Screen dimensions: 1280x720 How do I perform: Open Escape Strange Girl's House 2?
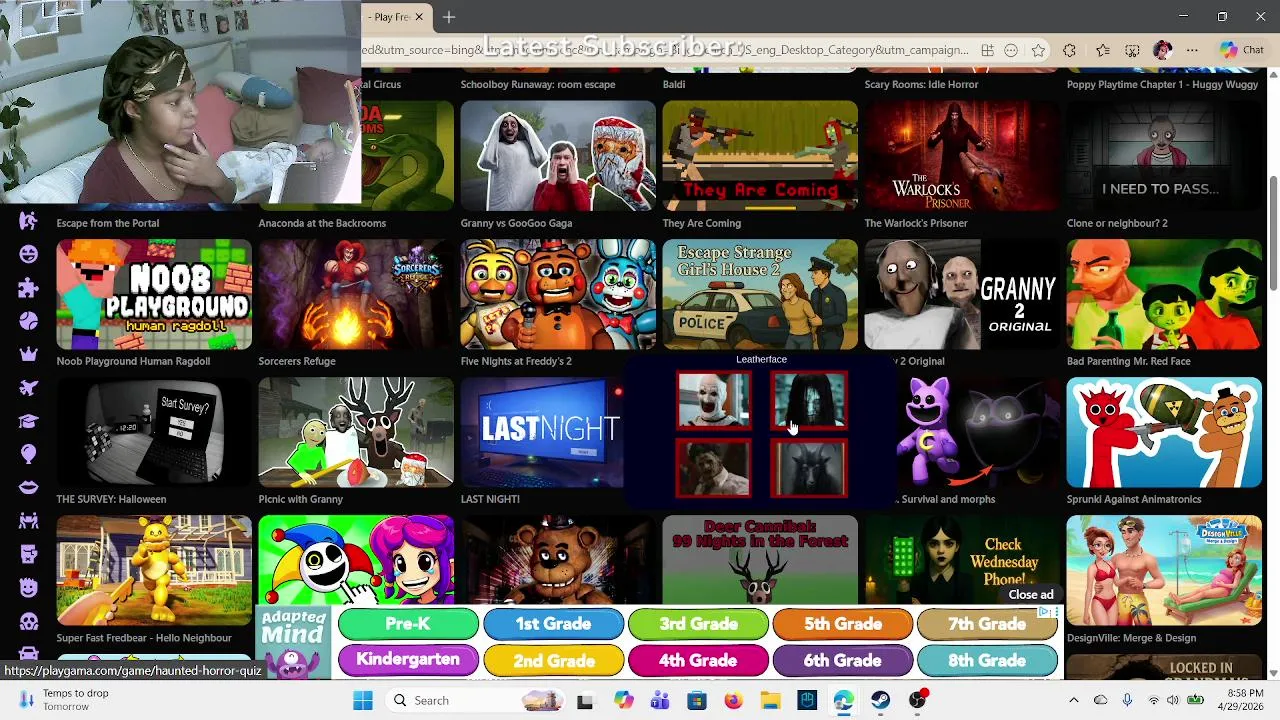tap(760, 293)
